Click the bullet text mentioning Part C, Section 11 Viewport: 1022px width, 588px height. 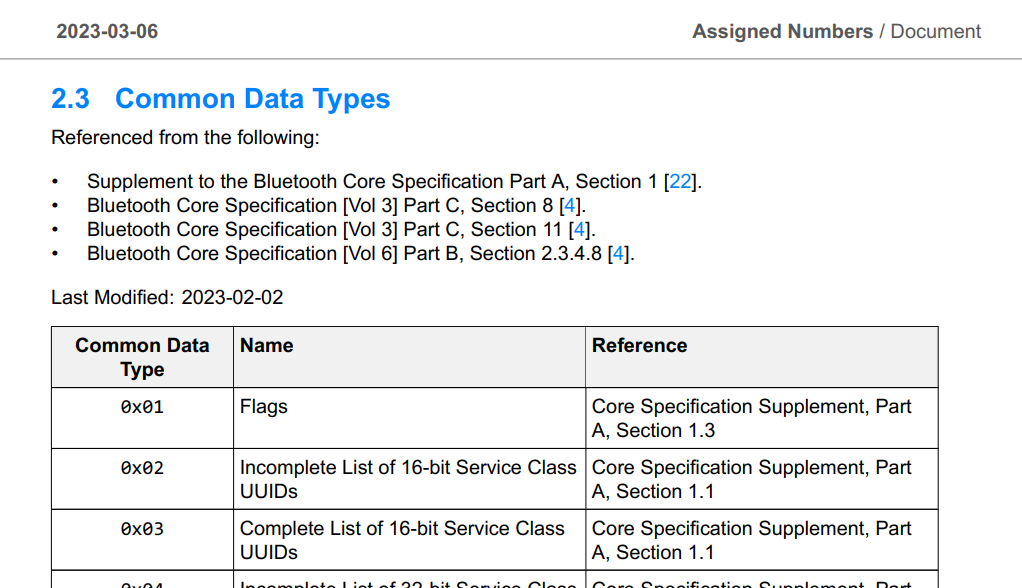pos(342,229)
